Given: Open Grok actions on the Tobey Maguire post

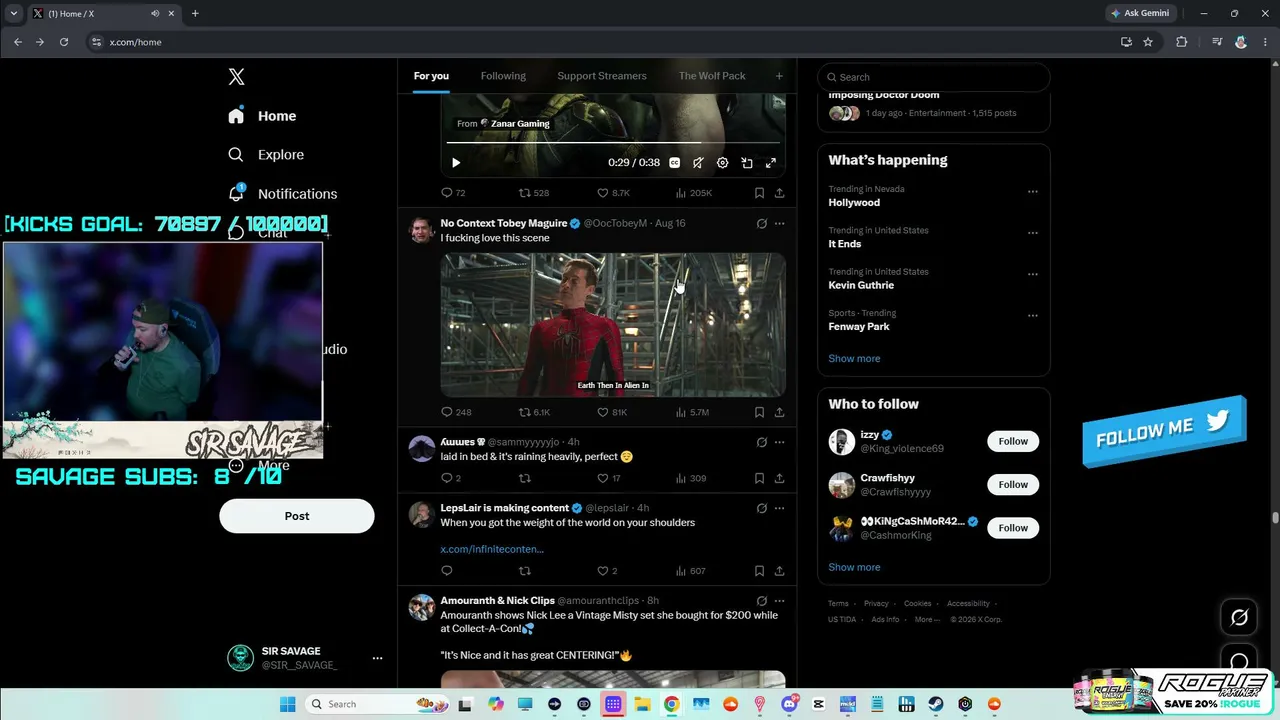Looking at the screenshot, I should point(761,223).
